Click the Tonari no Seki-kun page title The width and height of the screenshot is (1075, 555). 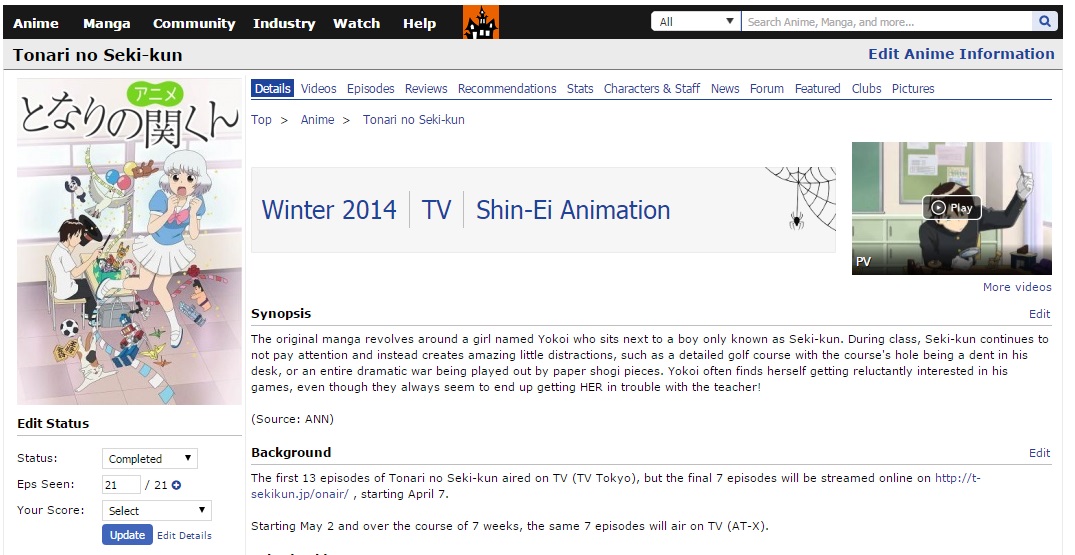pos(97,55)
